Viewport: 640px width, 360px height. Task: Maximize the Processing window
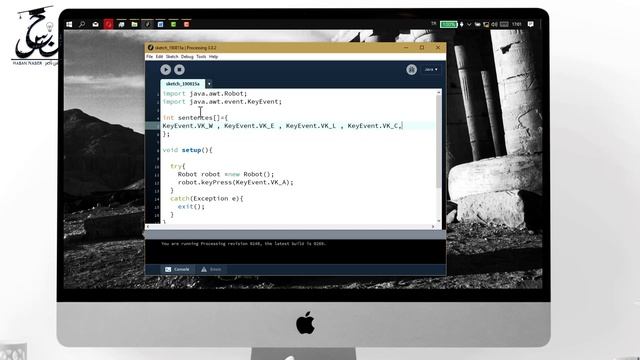coord(422,48)
